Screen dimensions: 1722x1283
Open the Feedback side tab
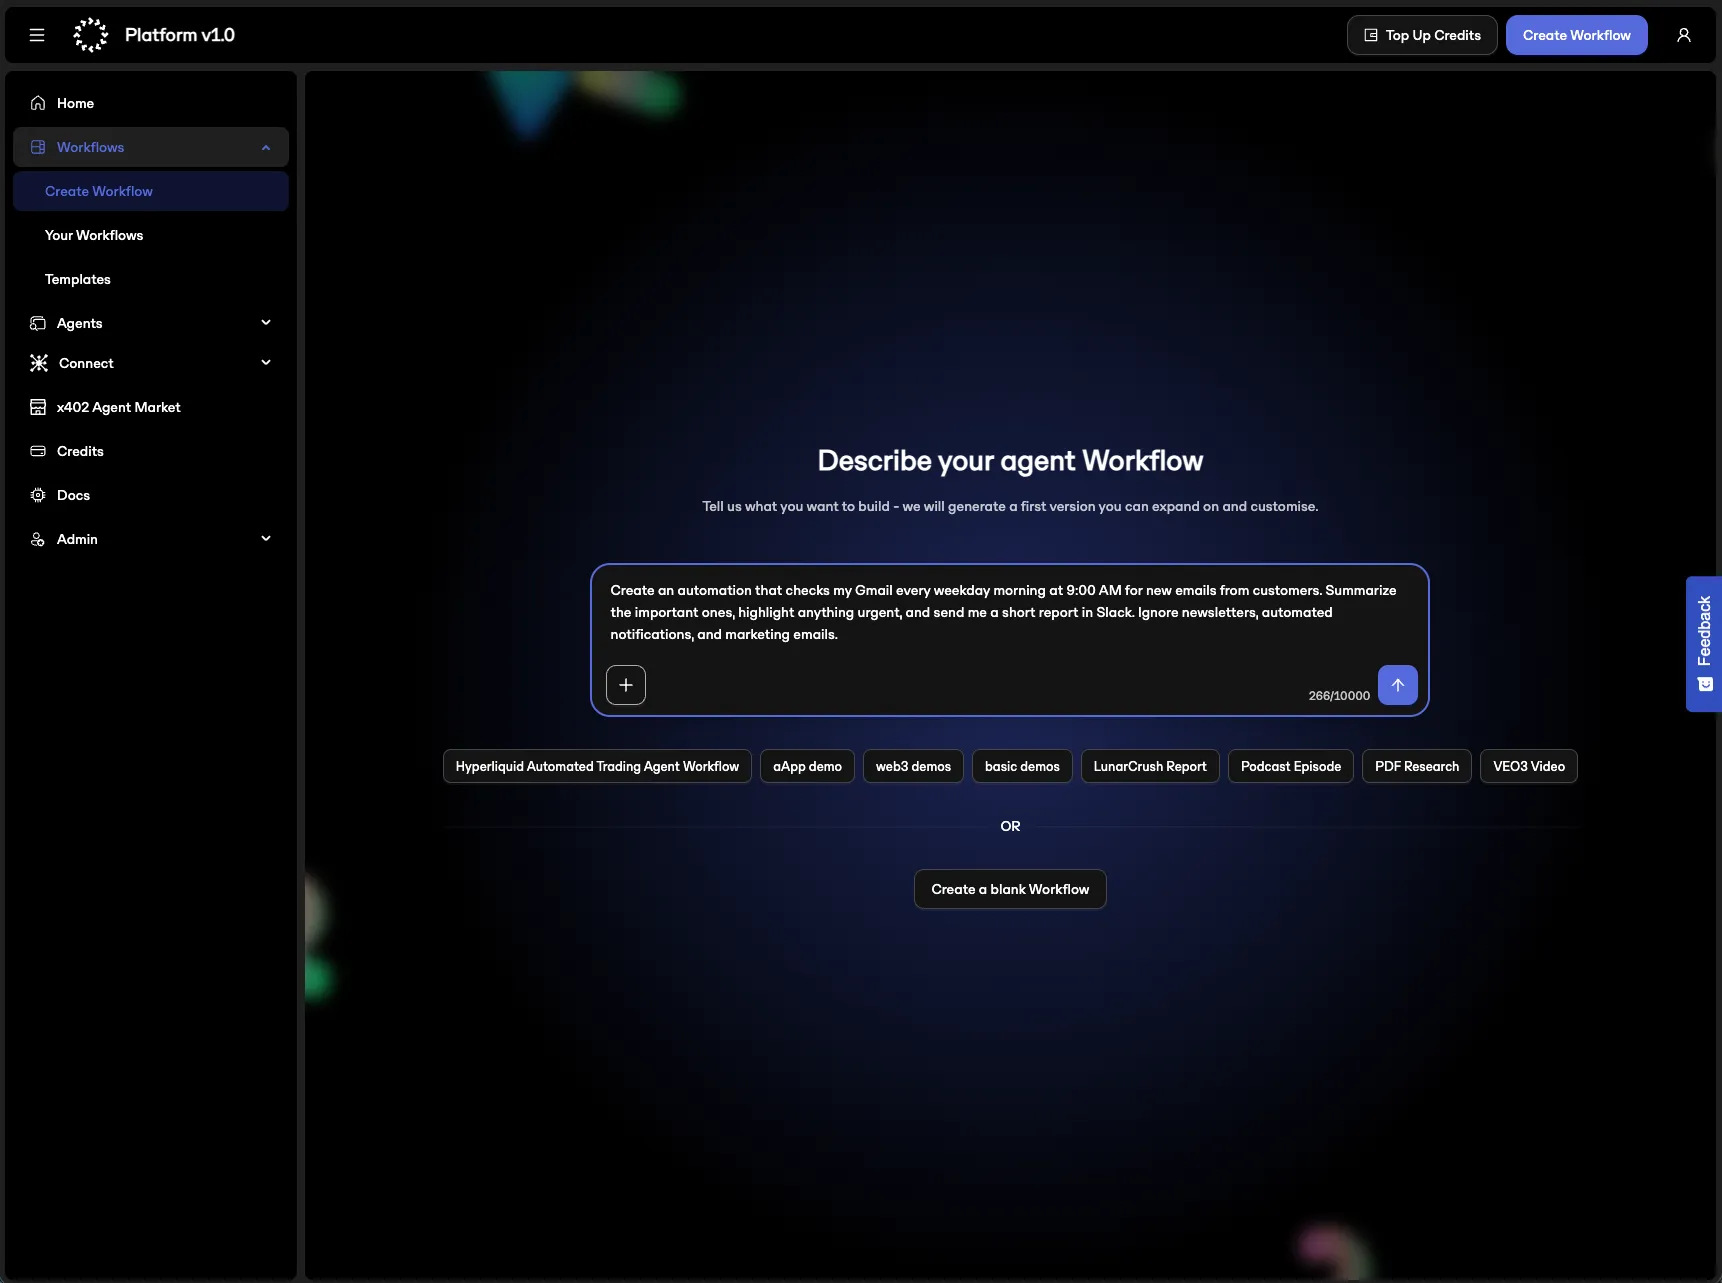1704,644
